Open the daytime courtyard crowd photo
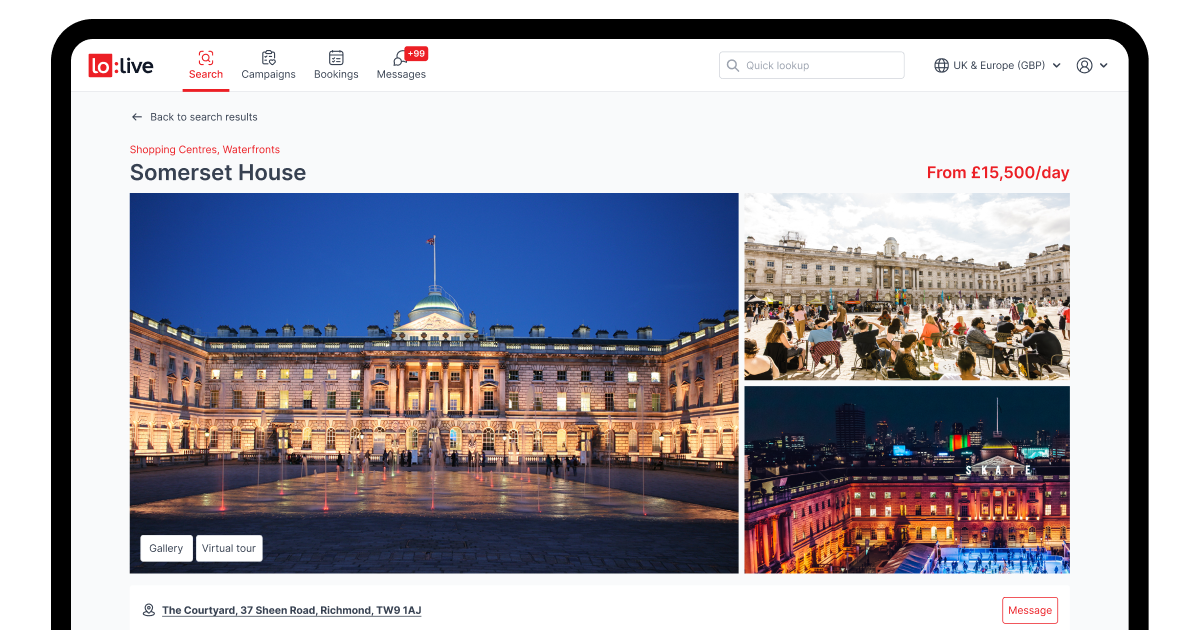Image resolution: width=1200 pixels, height=630 pixels. click(x=907, y=286)
